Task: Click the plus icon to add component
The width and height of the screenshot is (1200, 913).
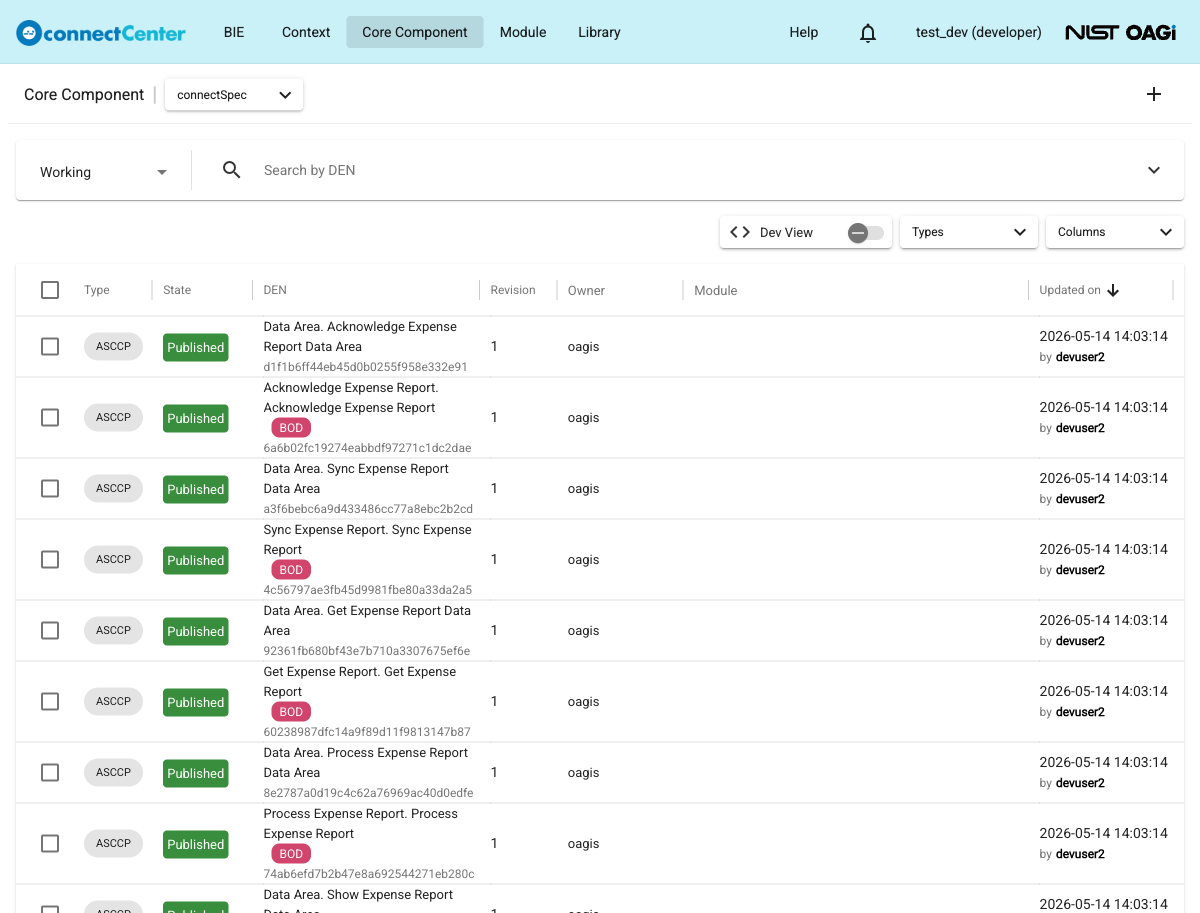Action: point(1154,94)
